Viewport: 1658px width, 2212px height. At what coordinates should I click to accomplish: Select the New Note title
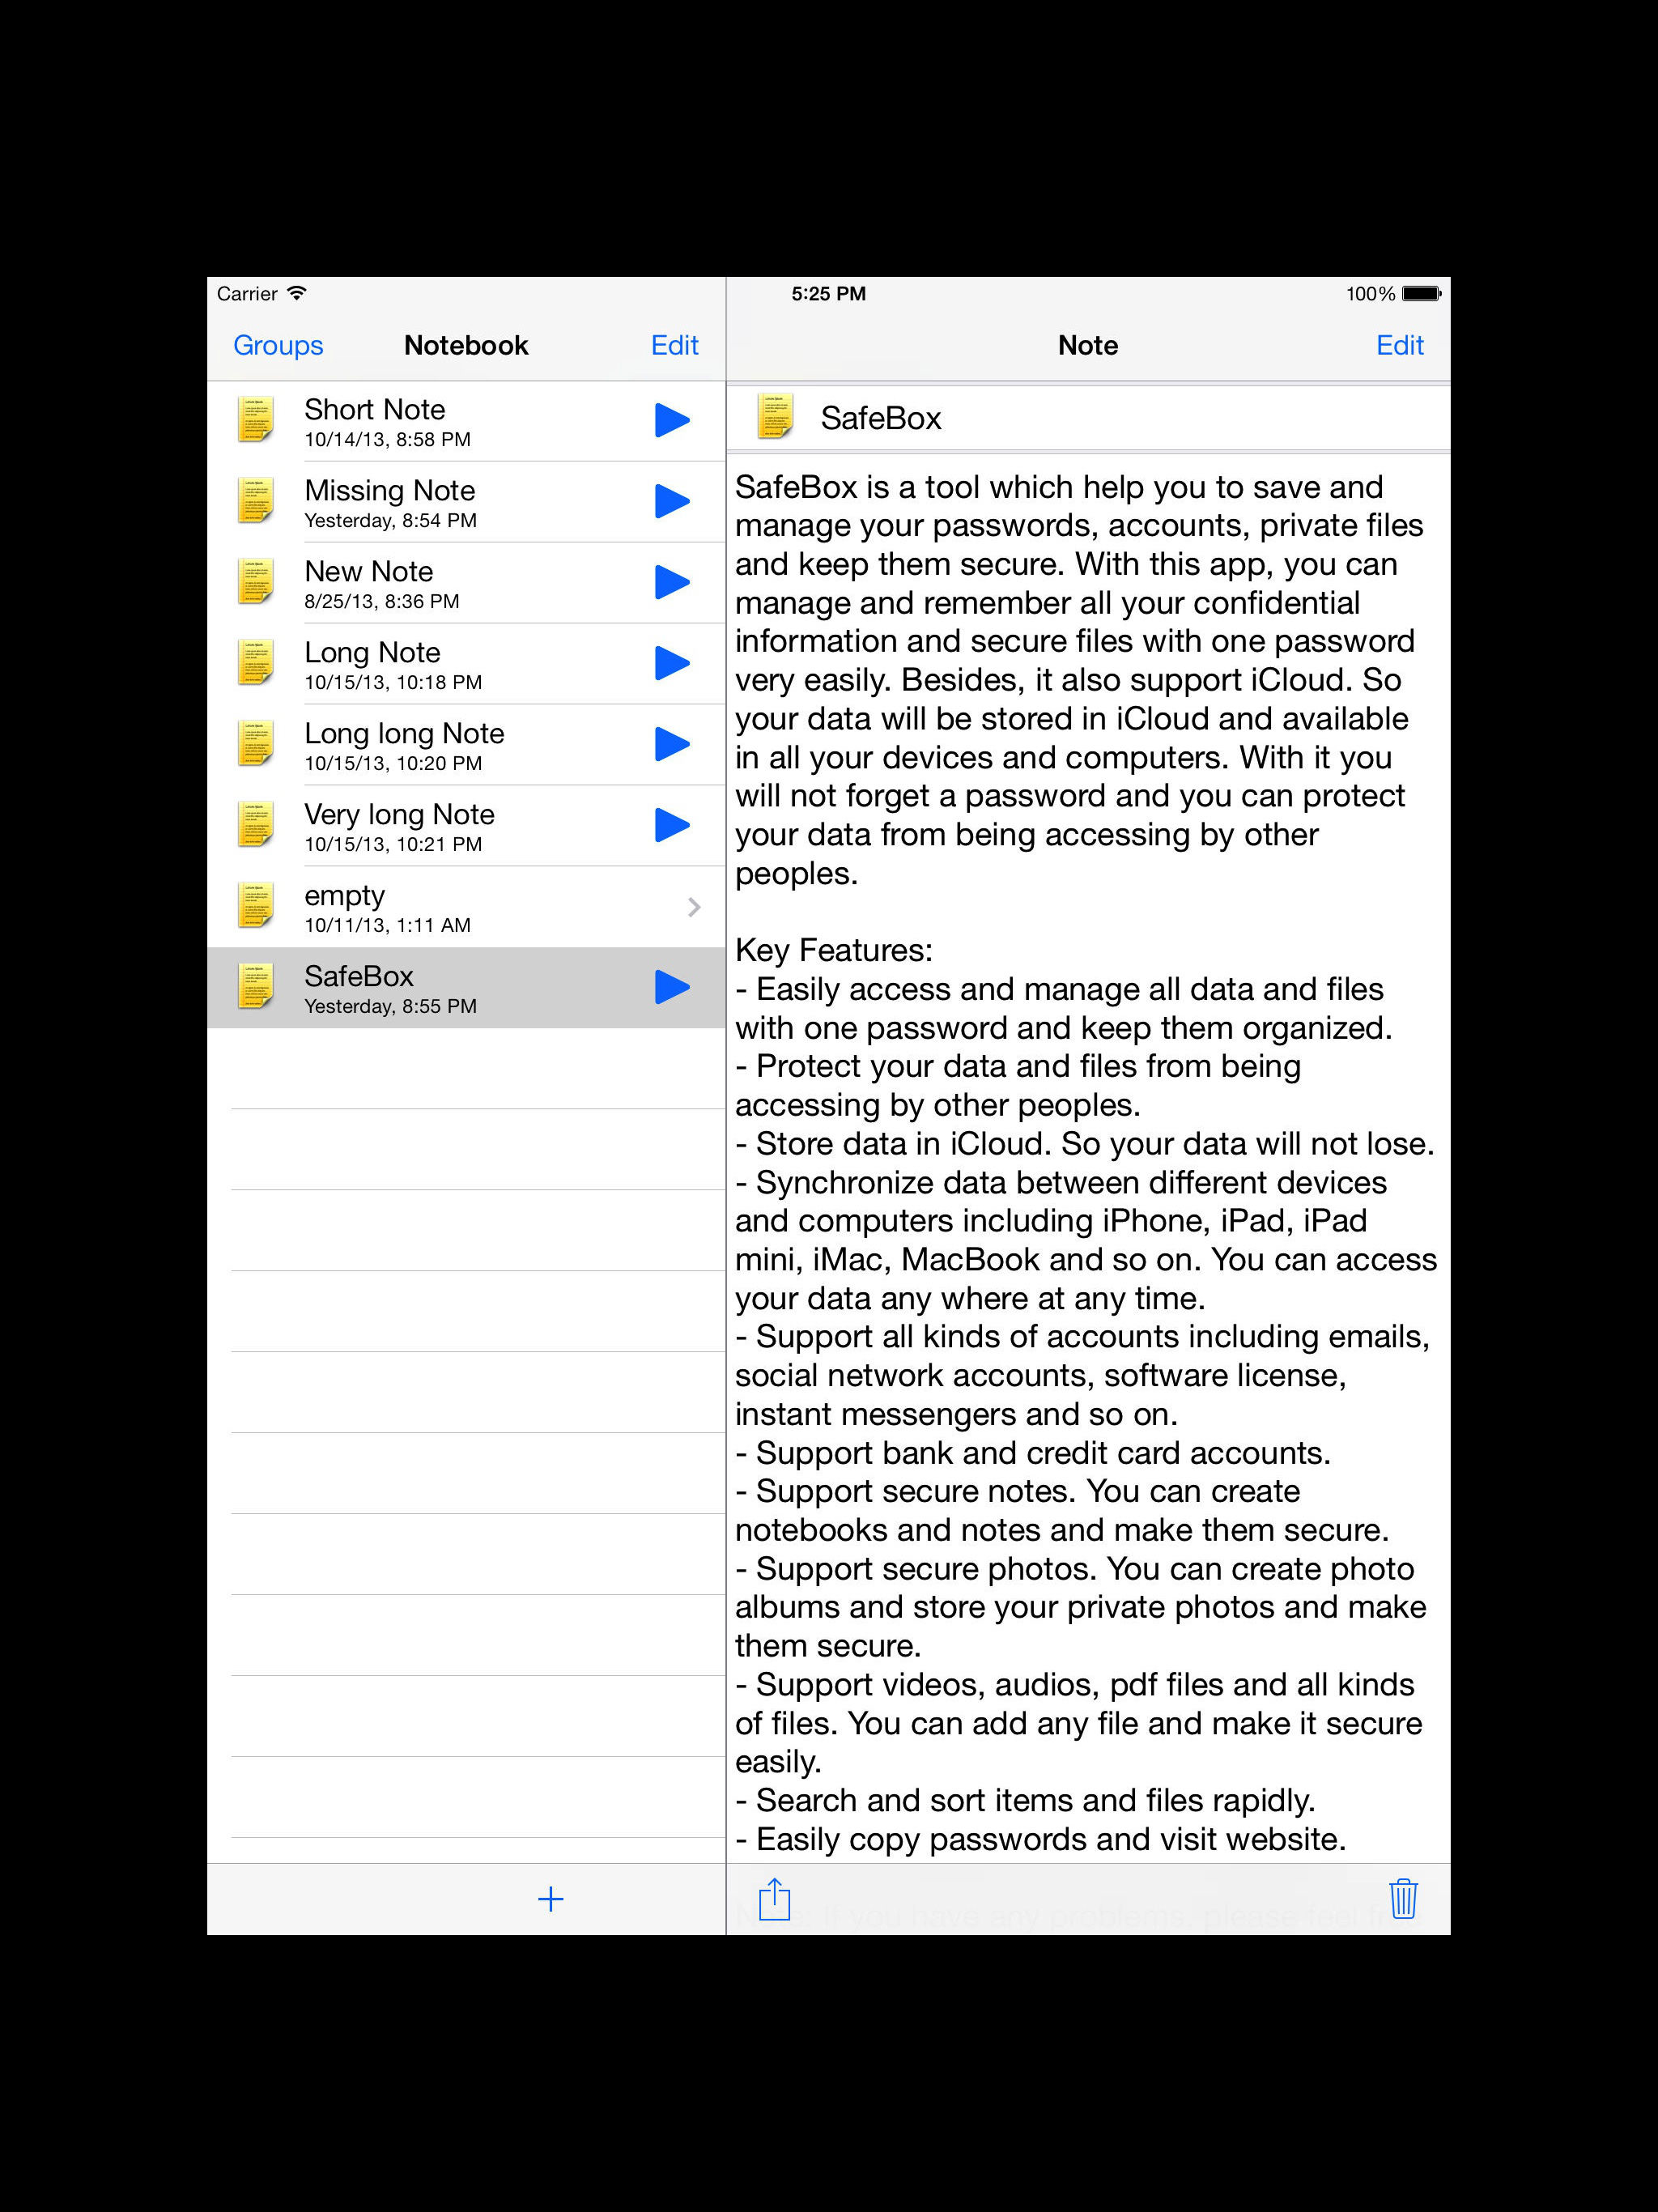369,571
